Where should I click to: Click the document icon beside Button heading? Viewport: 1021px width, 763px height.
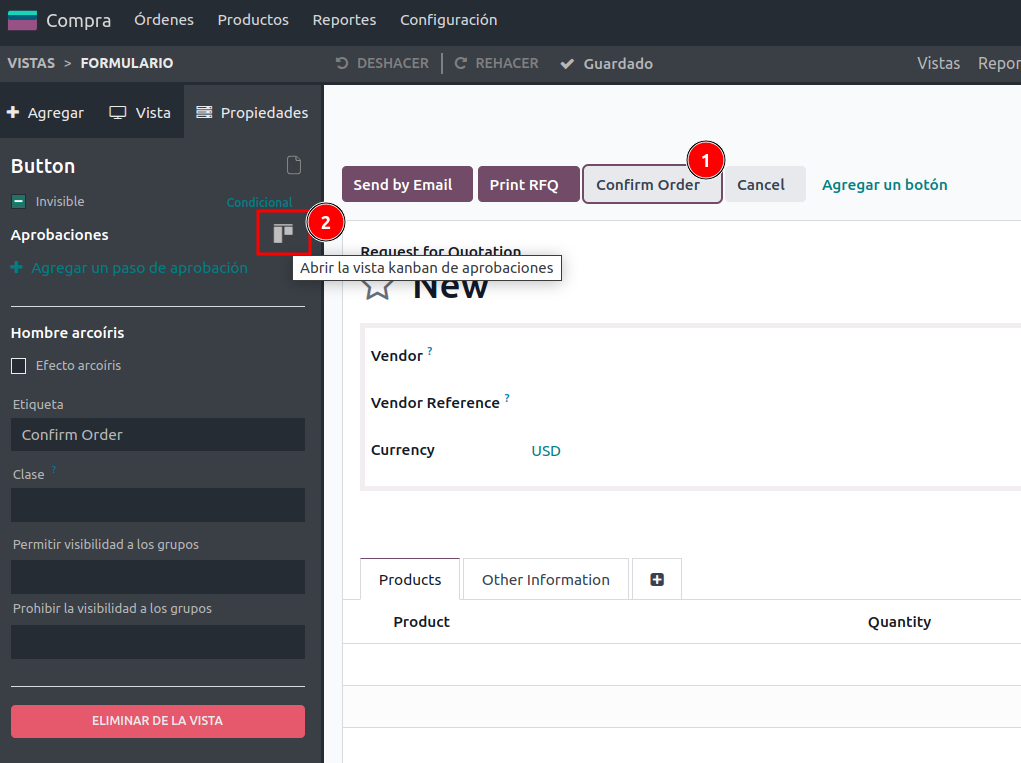[x=294, y=165]
